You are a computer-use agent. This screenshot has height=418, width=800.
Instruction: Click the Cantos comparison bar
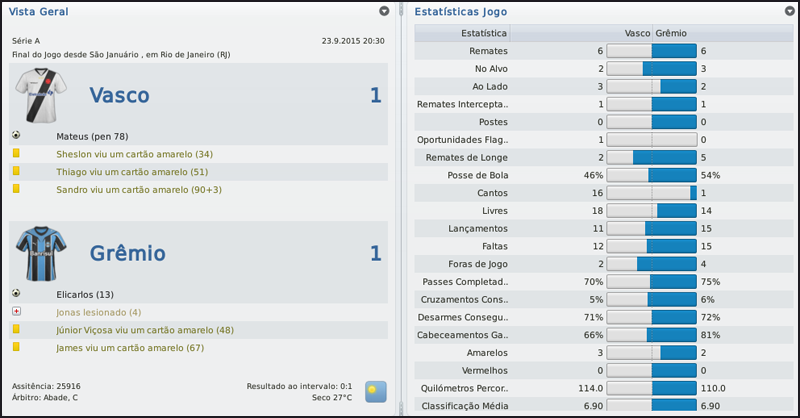pyautogui.click(x=651, y=193)
